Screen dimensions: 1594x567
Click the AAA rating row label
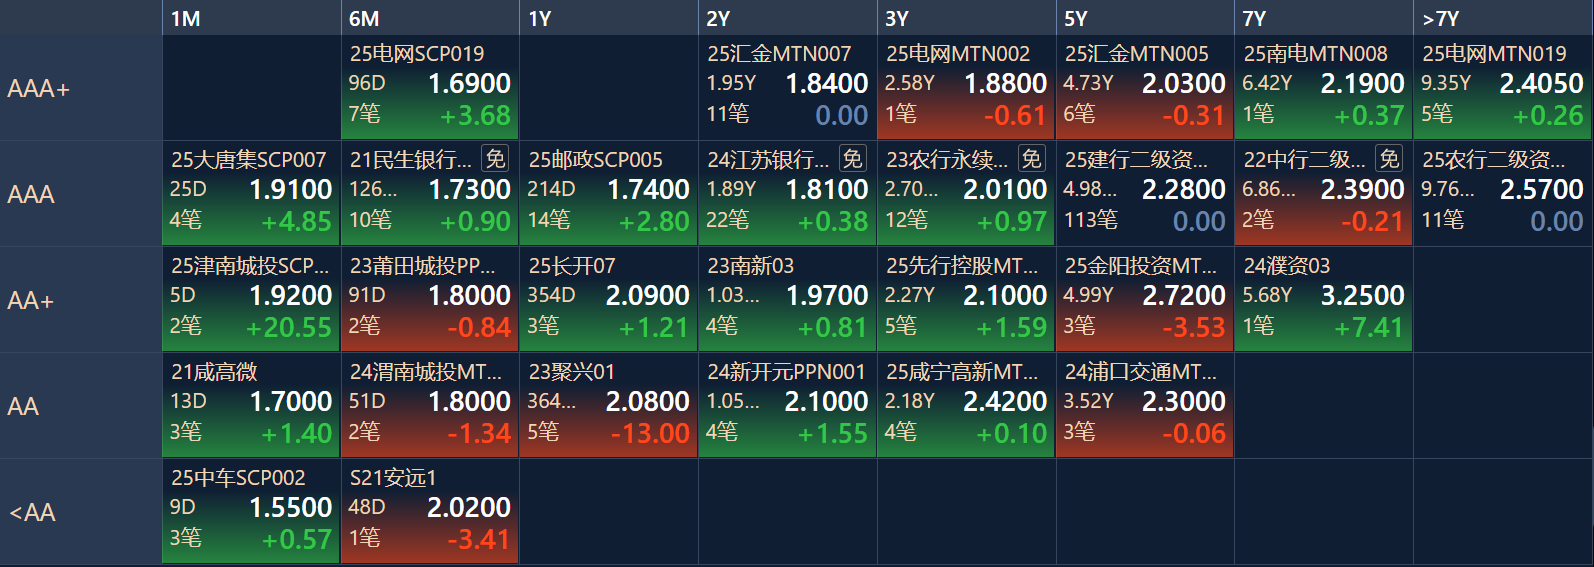pyautogui.click(x=81, y=194)
